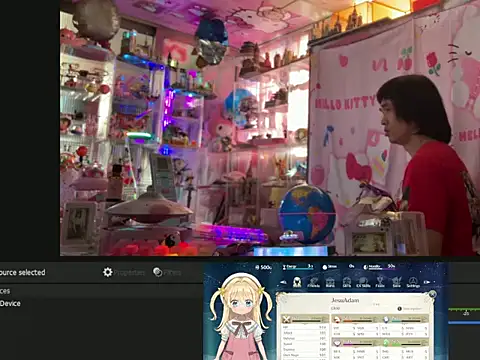This screenshot has height=360, width=480.
Task: Click the JesuAdam character name
Action: [x=345, y=300]
